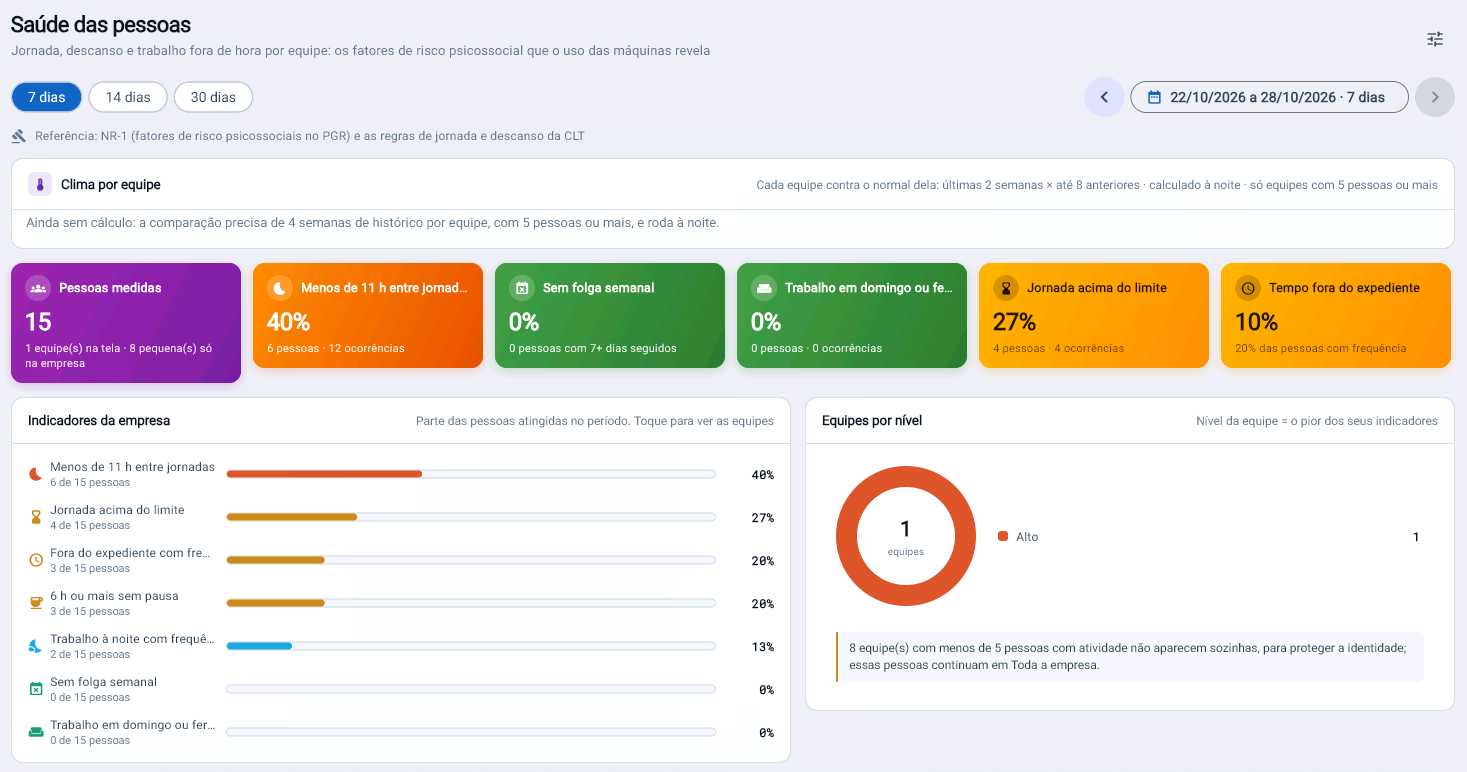Expand 6 h ou mais sem pausa indicator row
The image size is (1467, 772).
[401, 603]
